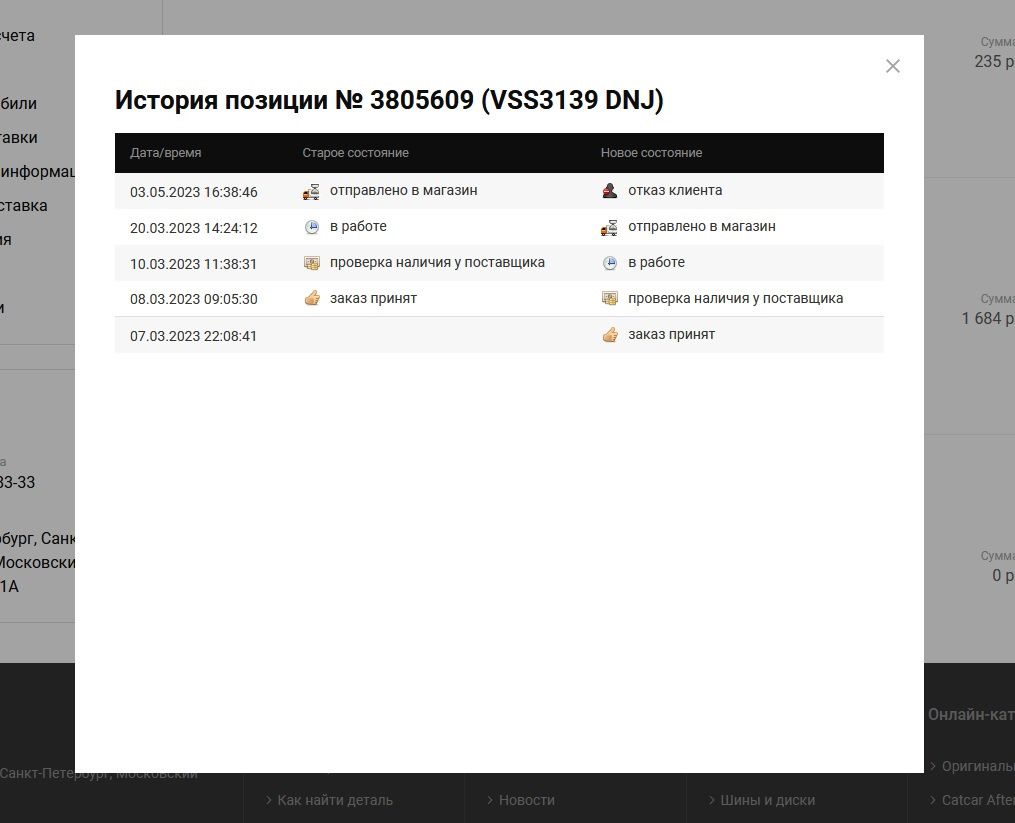Click supplier check icon in 08.03.2023 new state

610,299
